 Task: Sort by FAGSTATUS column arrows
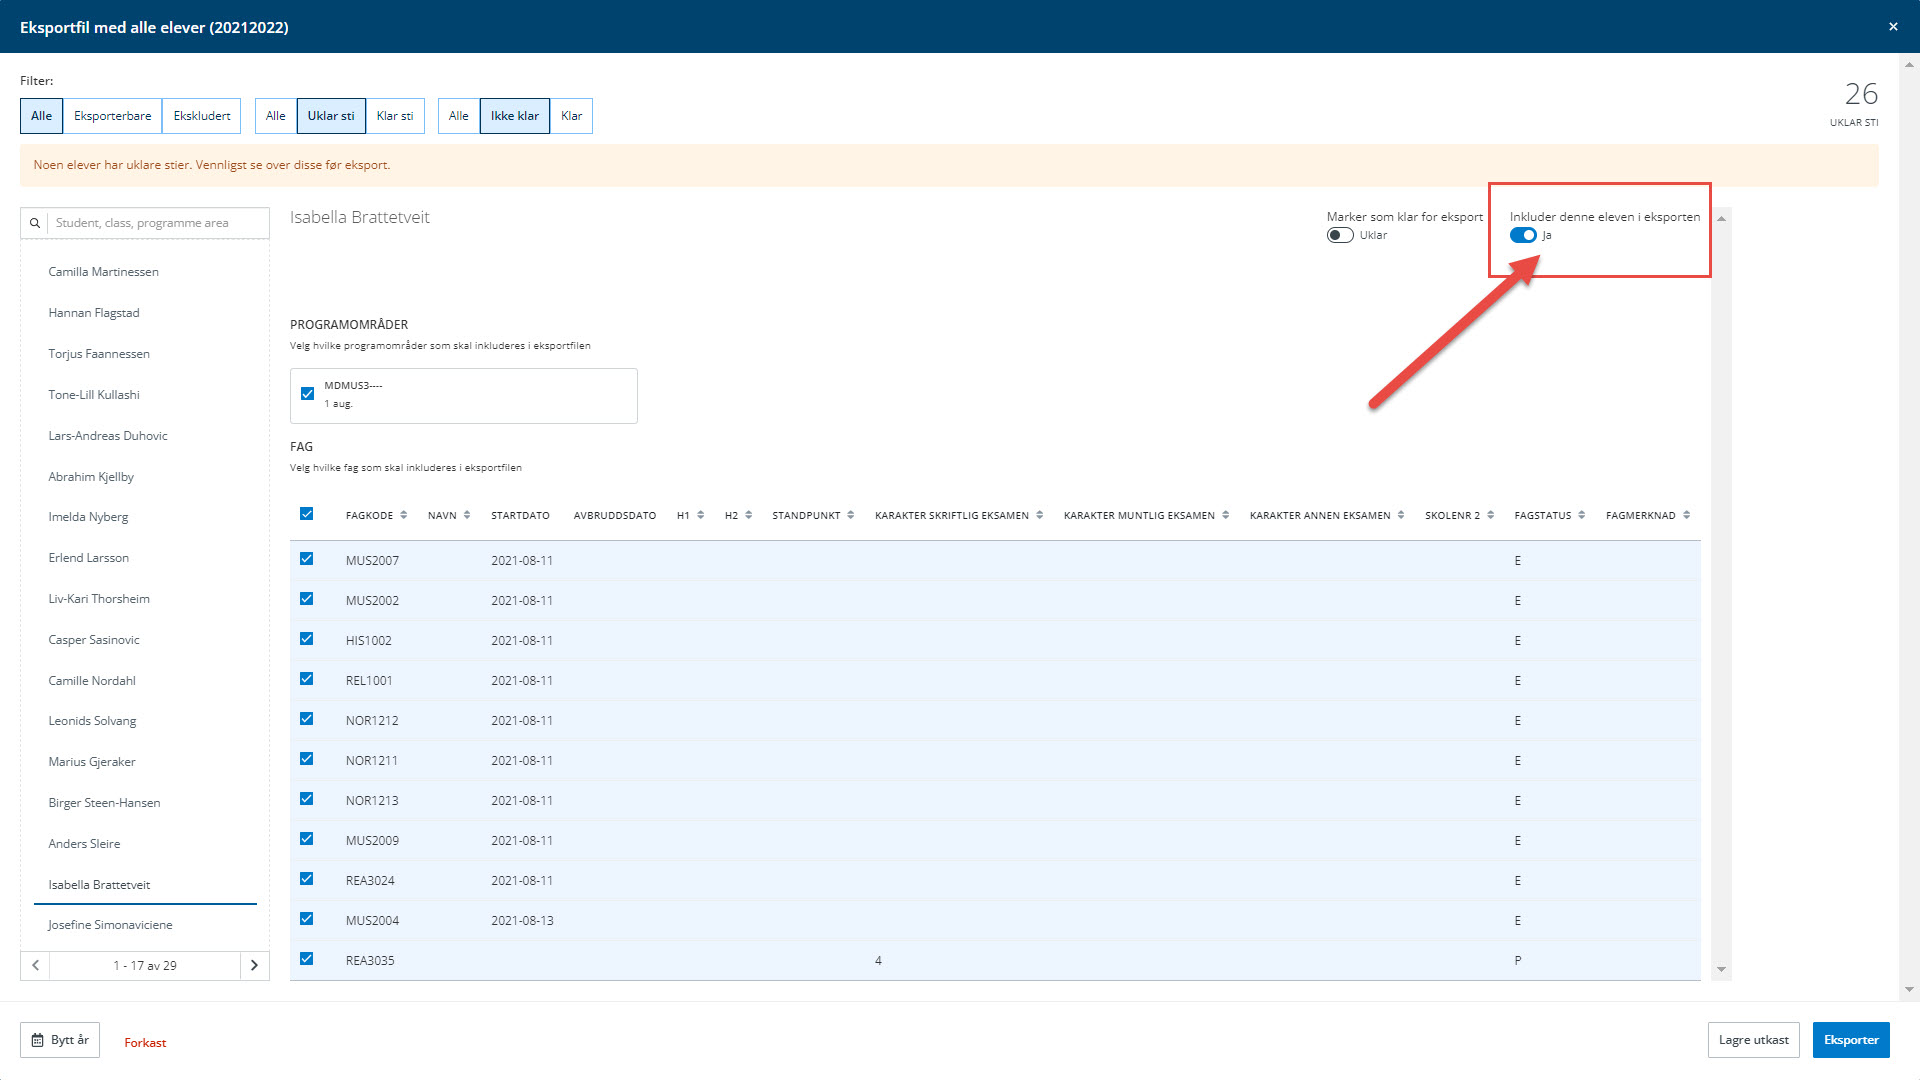[1582, 515]
